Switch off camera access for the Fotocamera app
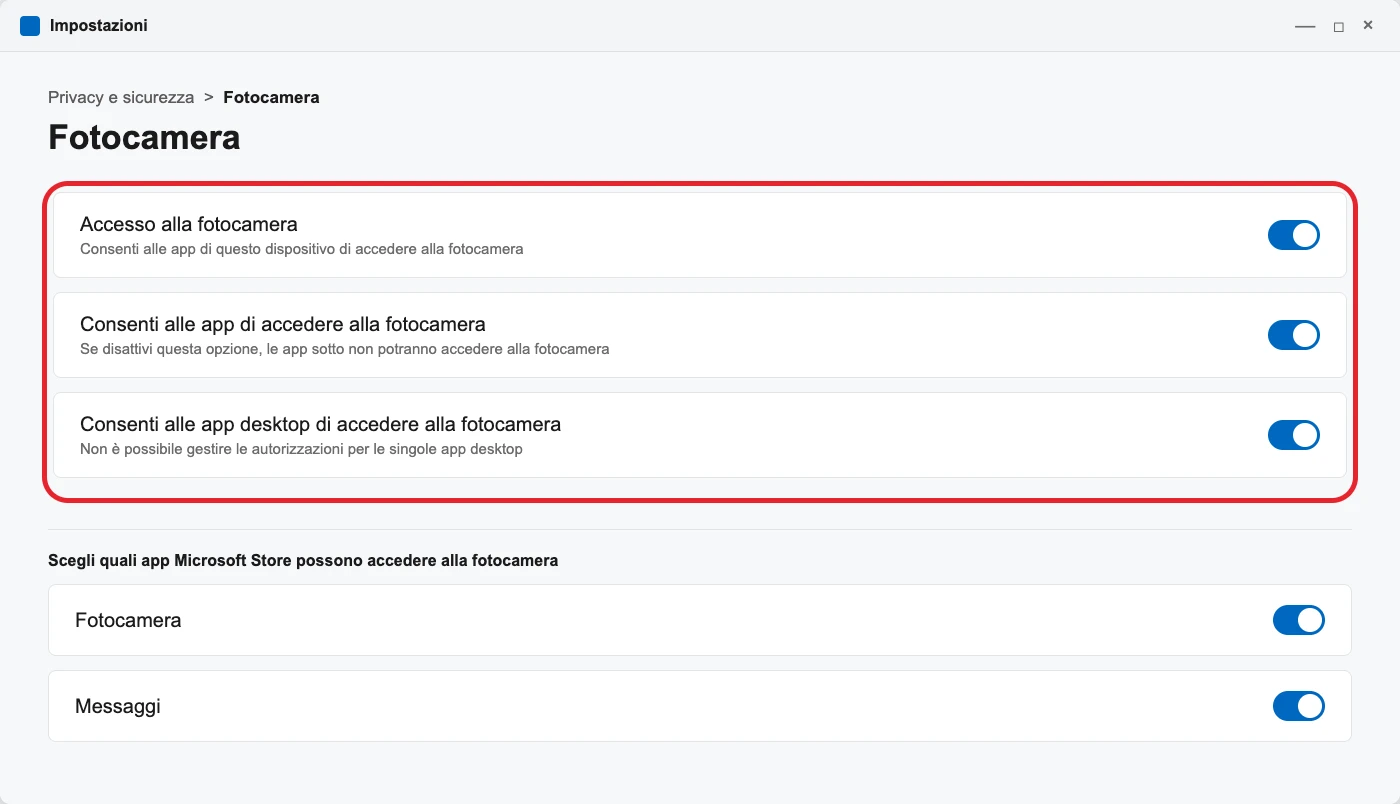The width and height of the screenshot is (1400, 804). pyautogui.click(x=1298, y=620)
